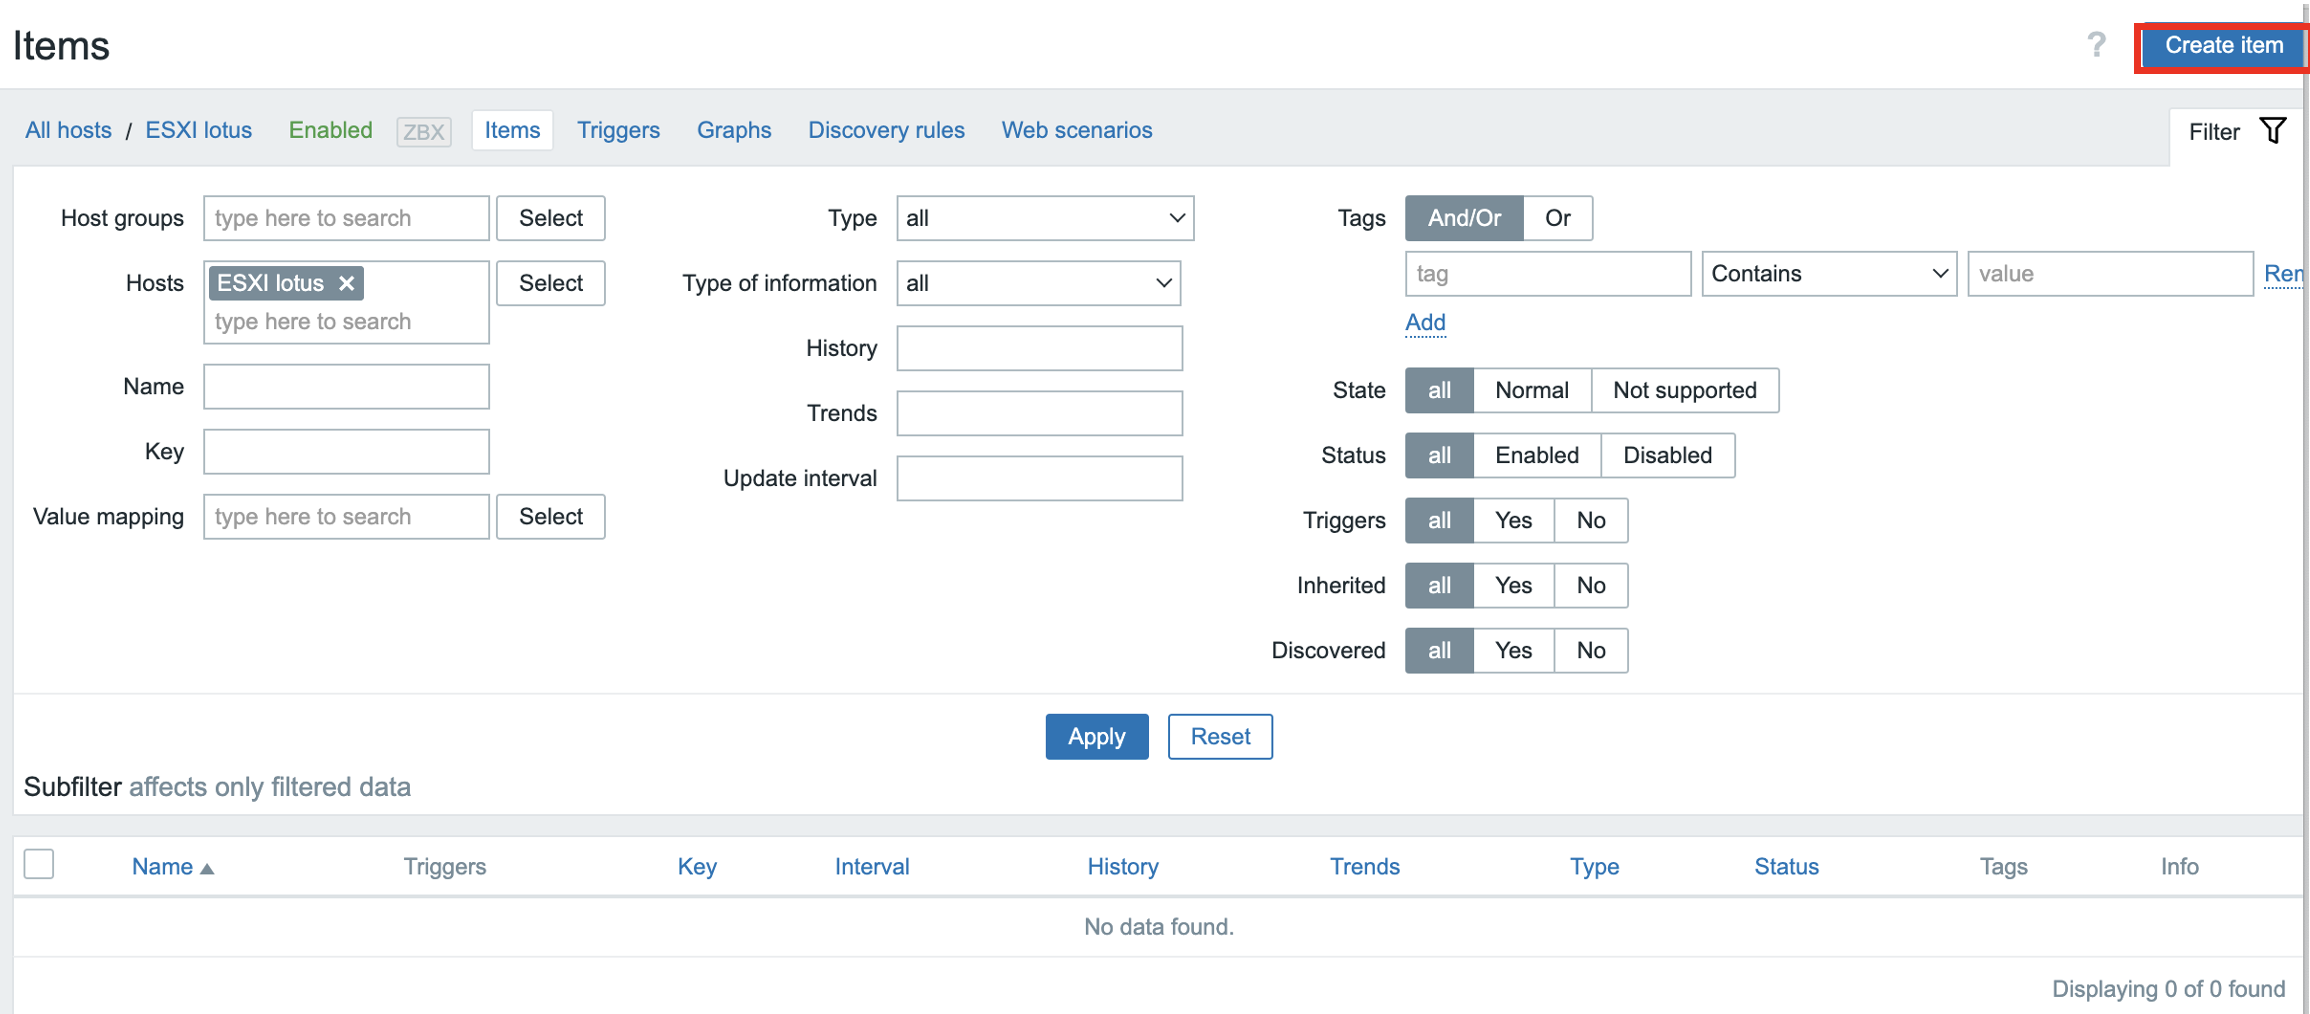Reset the filter form
The image size is (2310, 1014).
[1219, 737]
